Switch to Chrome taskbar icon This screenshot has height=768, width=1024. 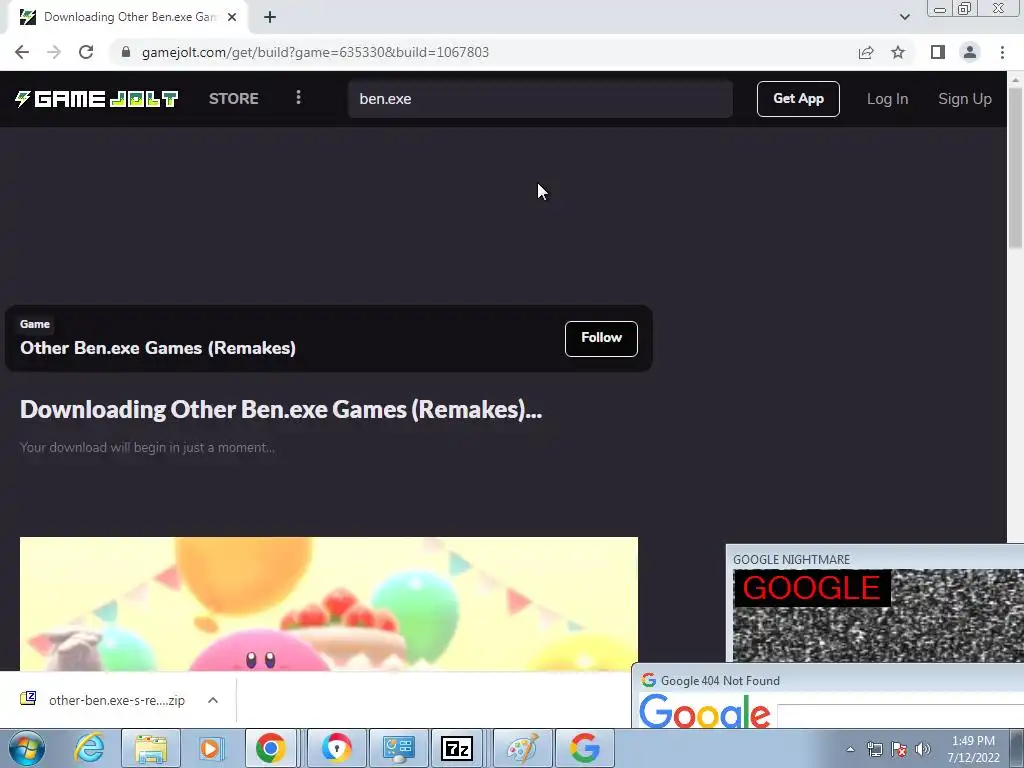(x=270, y=748)
